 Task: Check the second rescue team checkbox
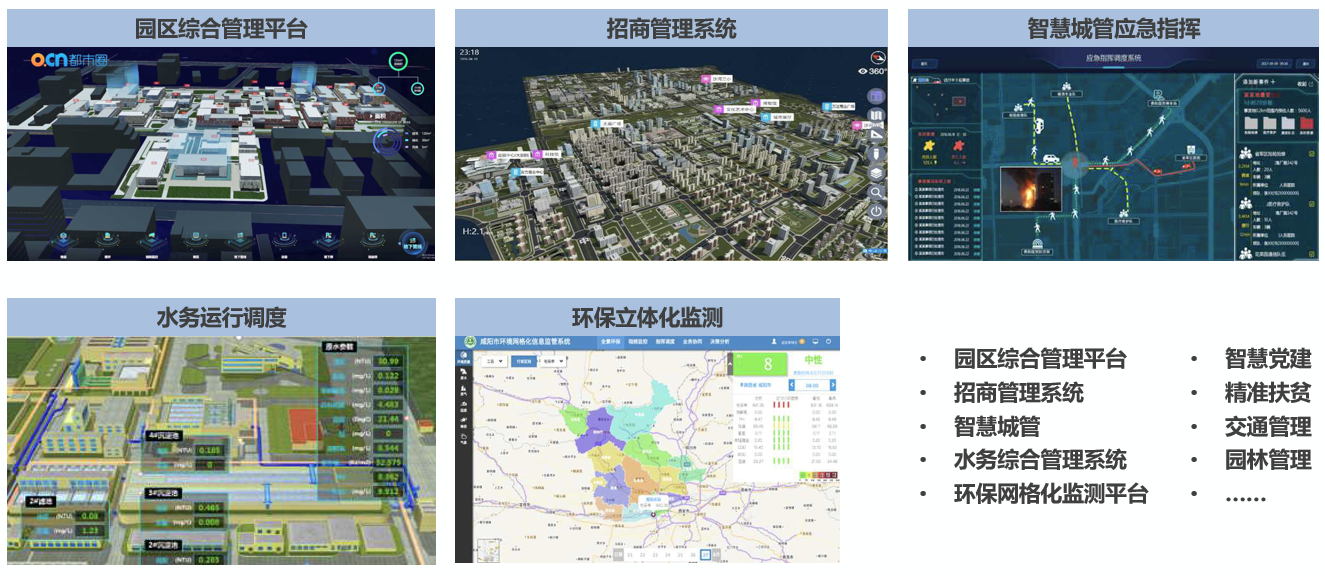coord(1312,204)
